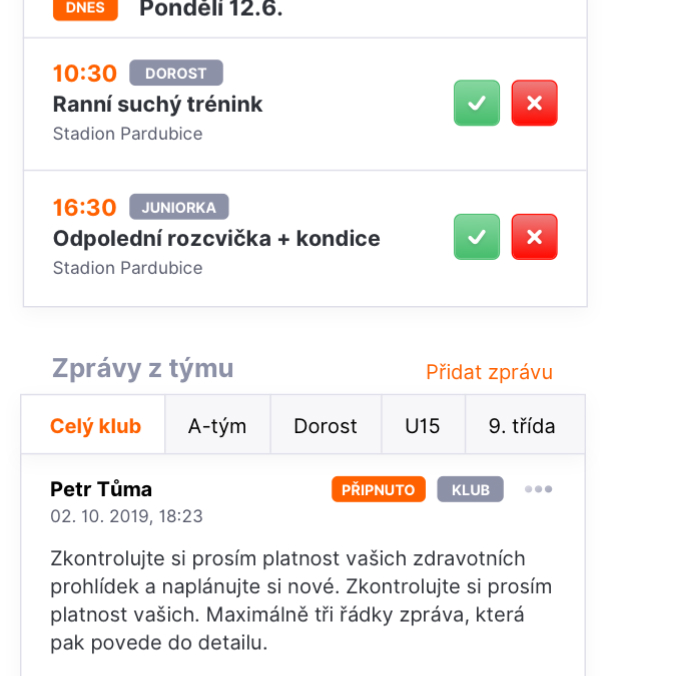Open Ranní suchý trénink event title
676x676 pixels.
point(157,104)
